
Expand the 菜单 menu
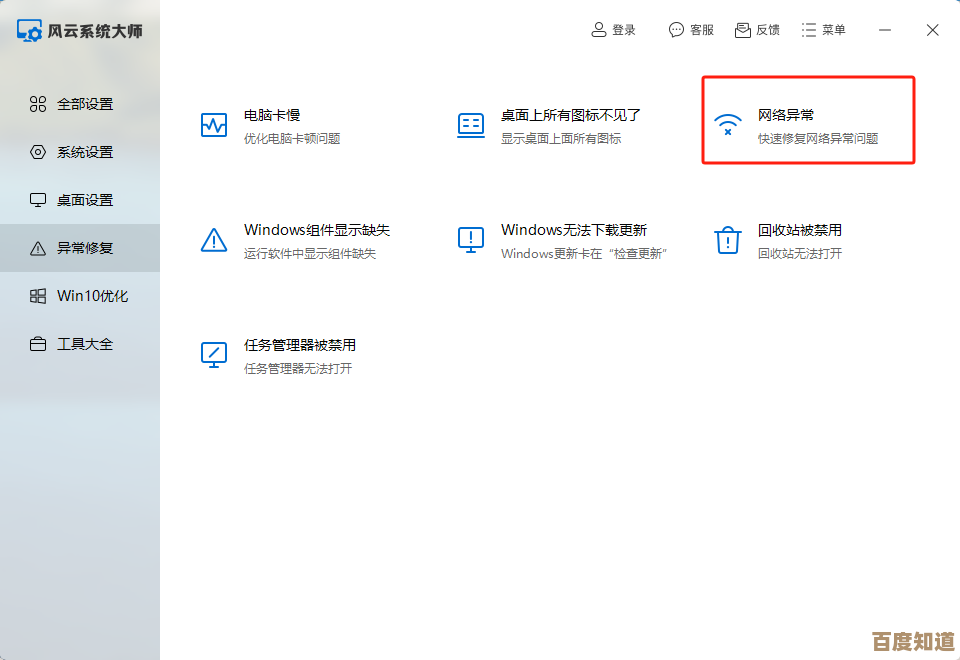click(x=823, y=30)
